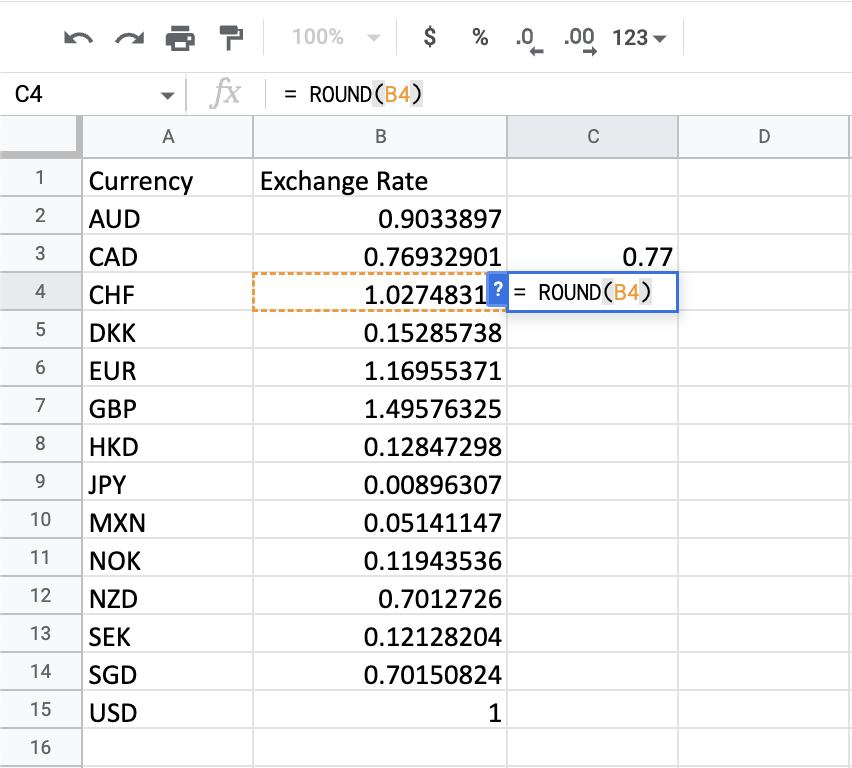
Task: Select the column D header
Action: click(764, 136)
